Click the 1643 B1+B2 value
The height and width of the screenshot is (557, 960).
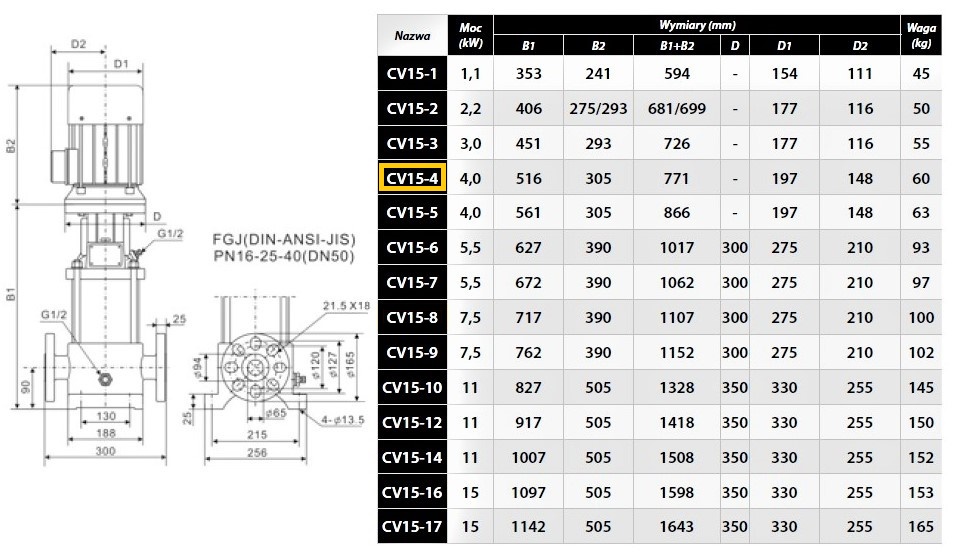[x=677, y=526]
